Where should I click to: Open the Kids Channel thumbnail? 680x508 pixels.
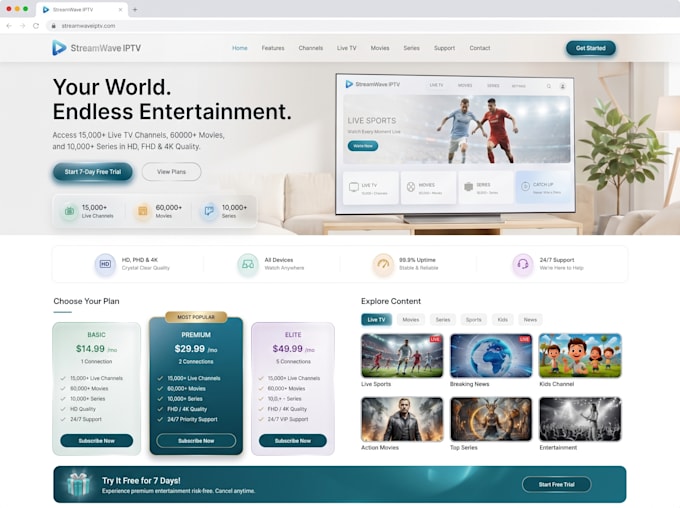[x=580, y=356]
